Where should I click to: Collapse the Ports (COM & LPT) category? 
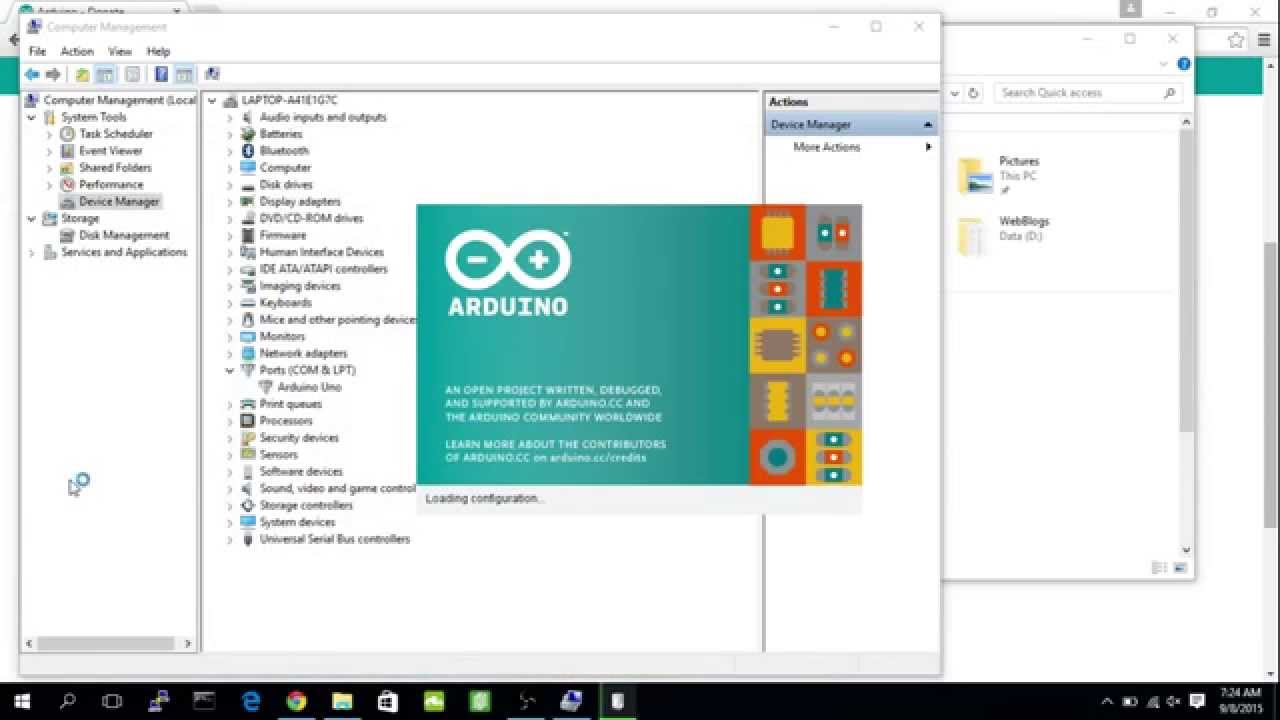(x=229, y=370)
